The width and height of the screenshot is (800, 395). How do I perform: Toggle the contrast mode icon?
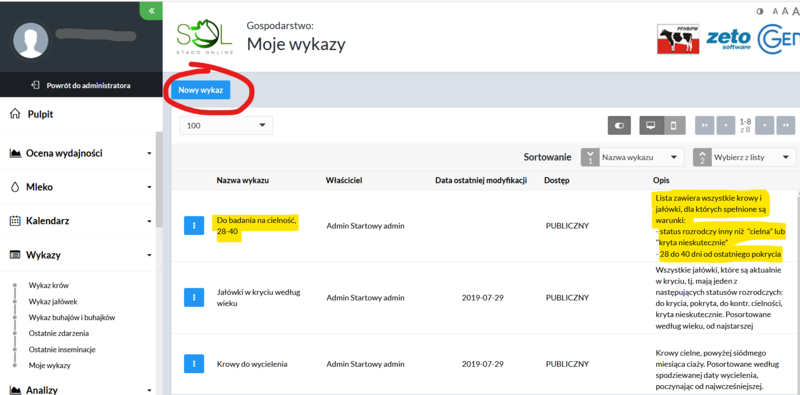759,11
